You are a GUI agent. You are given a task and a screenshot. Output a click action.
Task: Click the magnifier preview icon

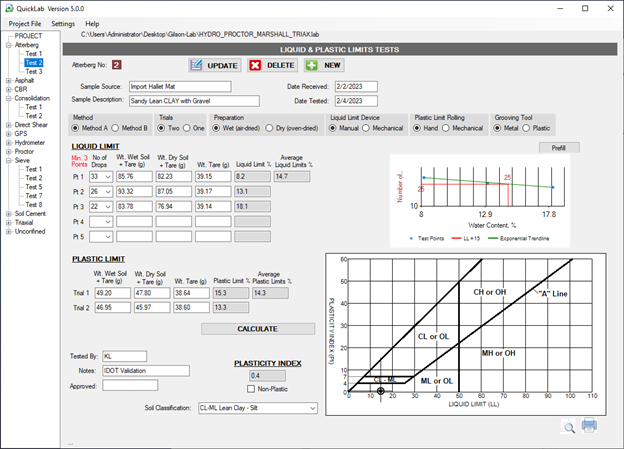(569, 427)
